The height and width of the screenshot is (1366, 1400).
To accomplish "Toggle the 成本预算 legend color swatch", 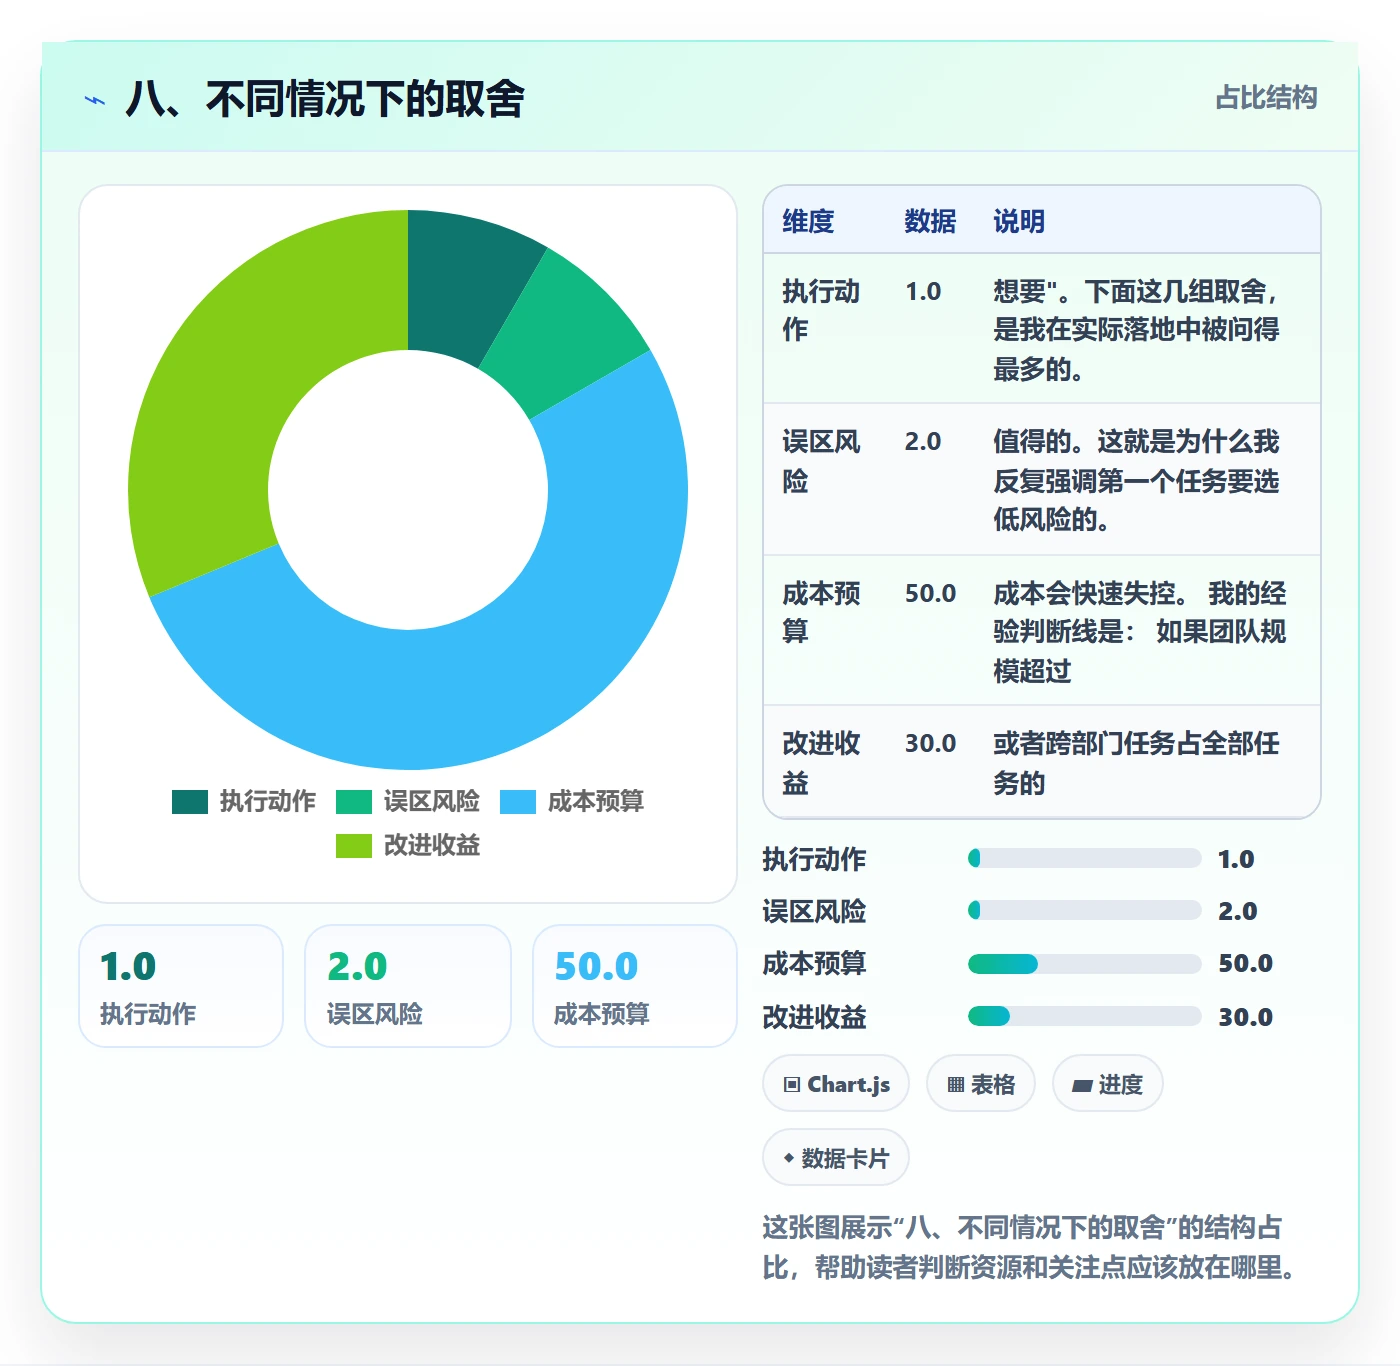I will click(x=518, y=801).
